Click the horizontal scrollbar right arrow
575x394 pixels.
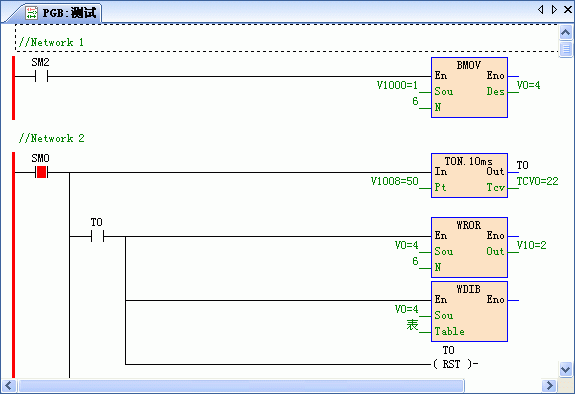(549, 386)
